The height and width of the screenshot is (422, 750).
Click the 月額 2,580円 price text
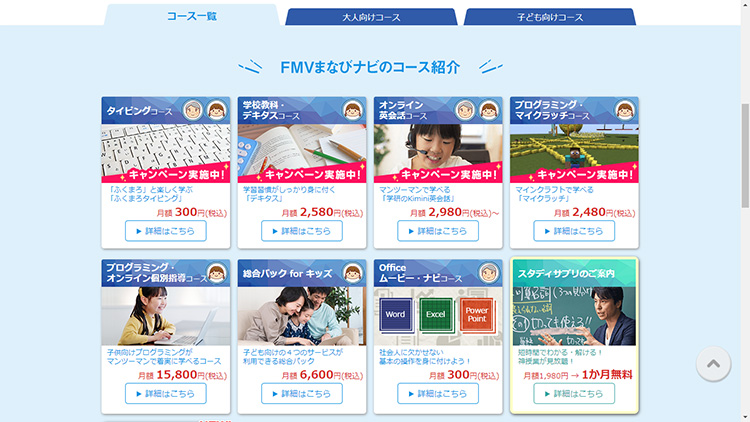322,212
